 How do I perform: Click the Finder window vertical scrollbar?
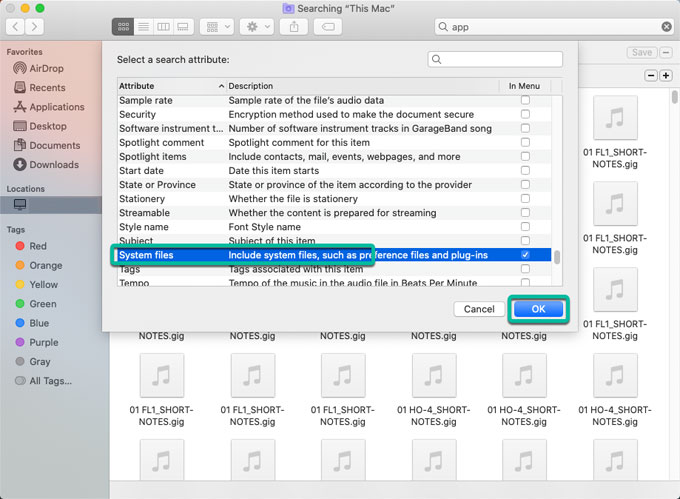pos(674,97)
